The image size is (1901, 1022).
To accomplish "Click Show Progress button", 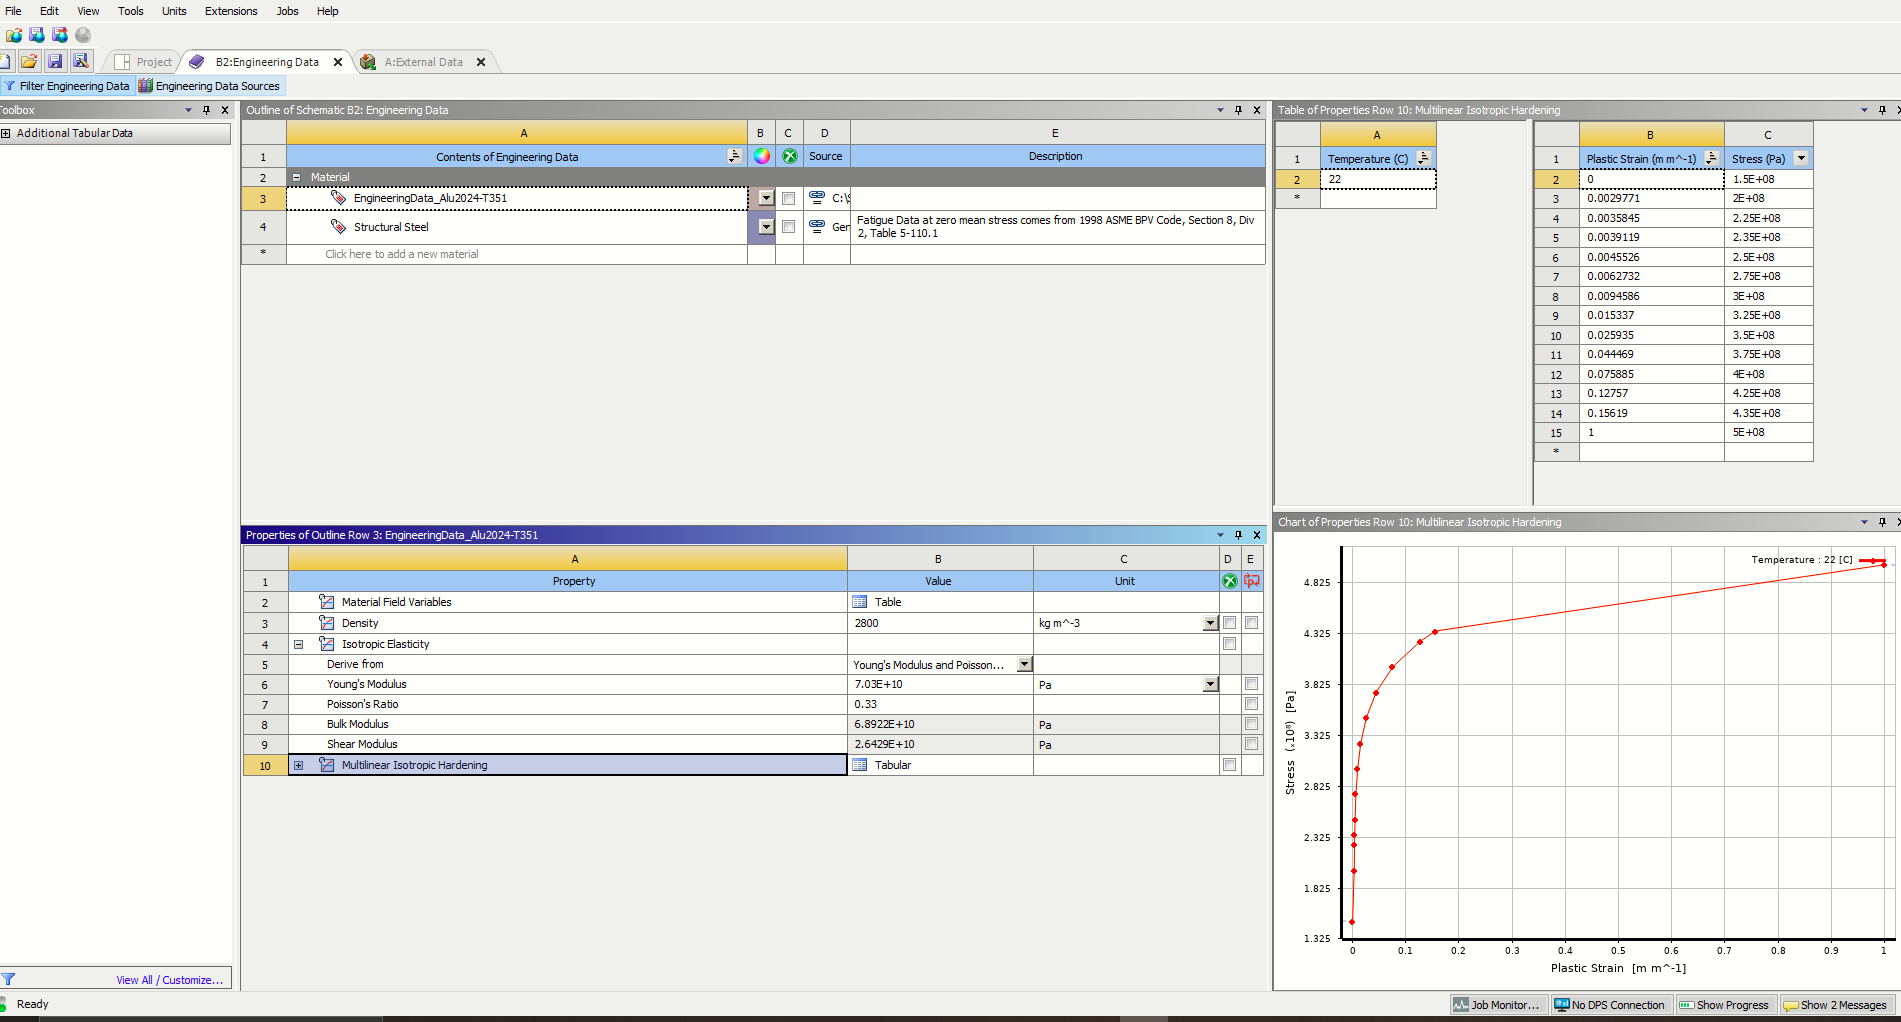I will (1725, 1005).
